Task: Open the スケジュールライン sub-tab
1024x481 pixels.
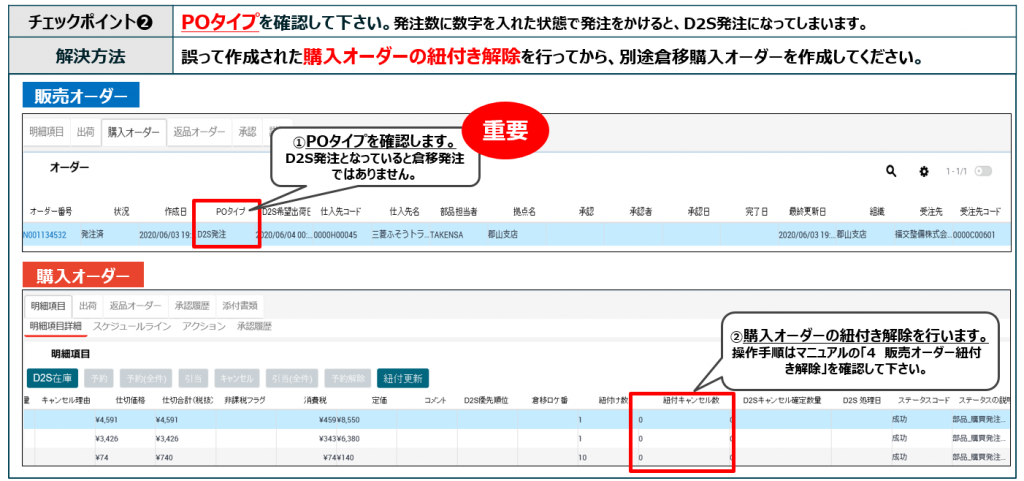Action: coord(132,327)
